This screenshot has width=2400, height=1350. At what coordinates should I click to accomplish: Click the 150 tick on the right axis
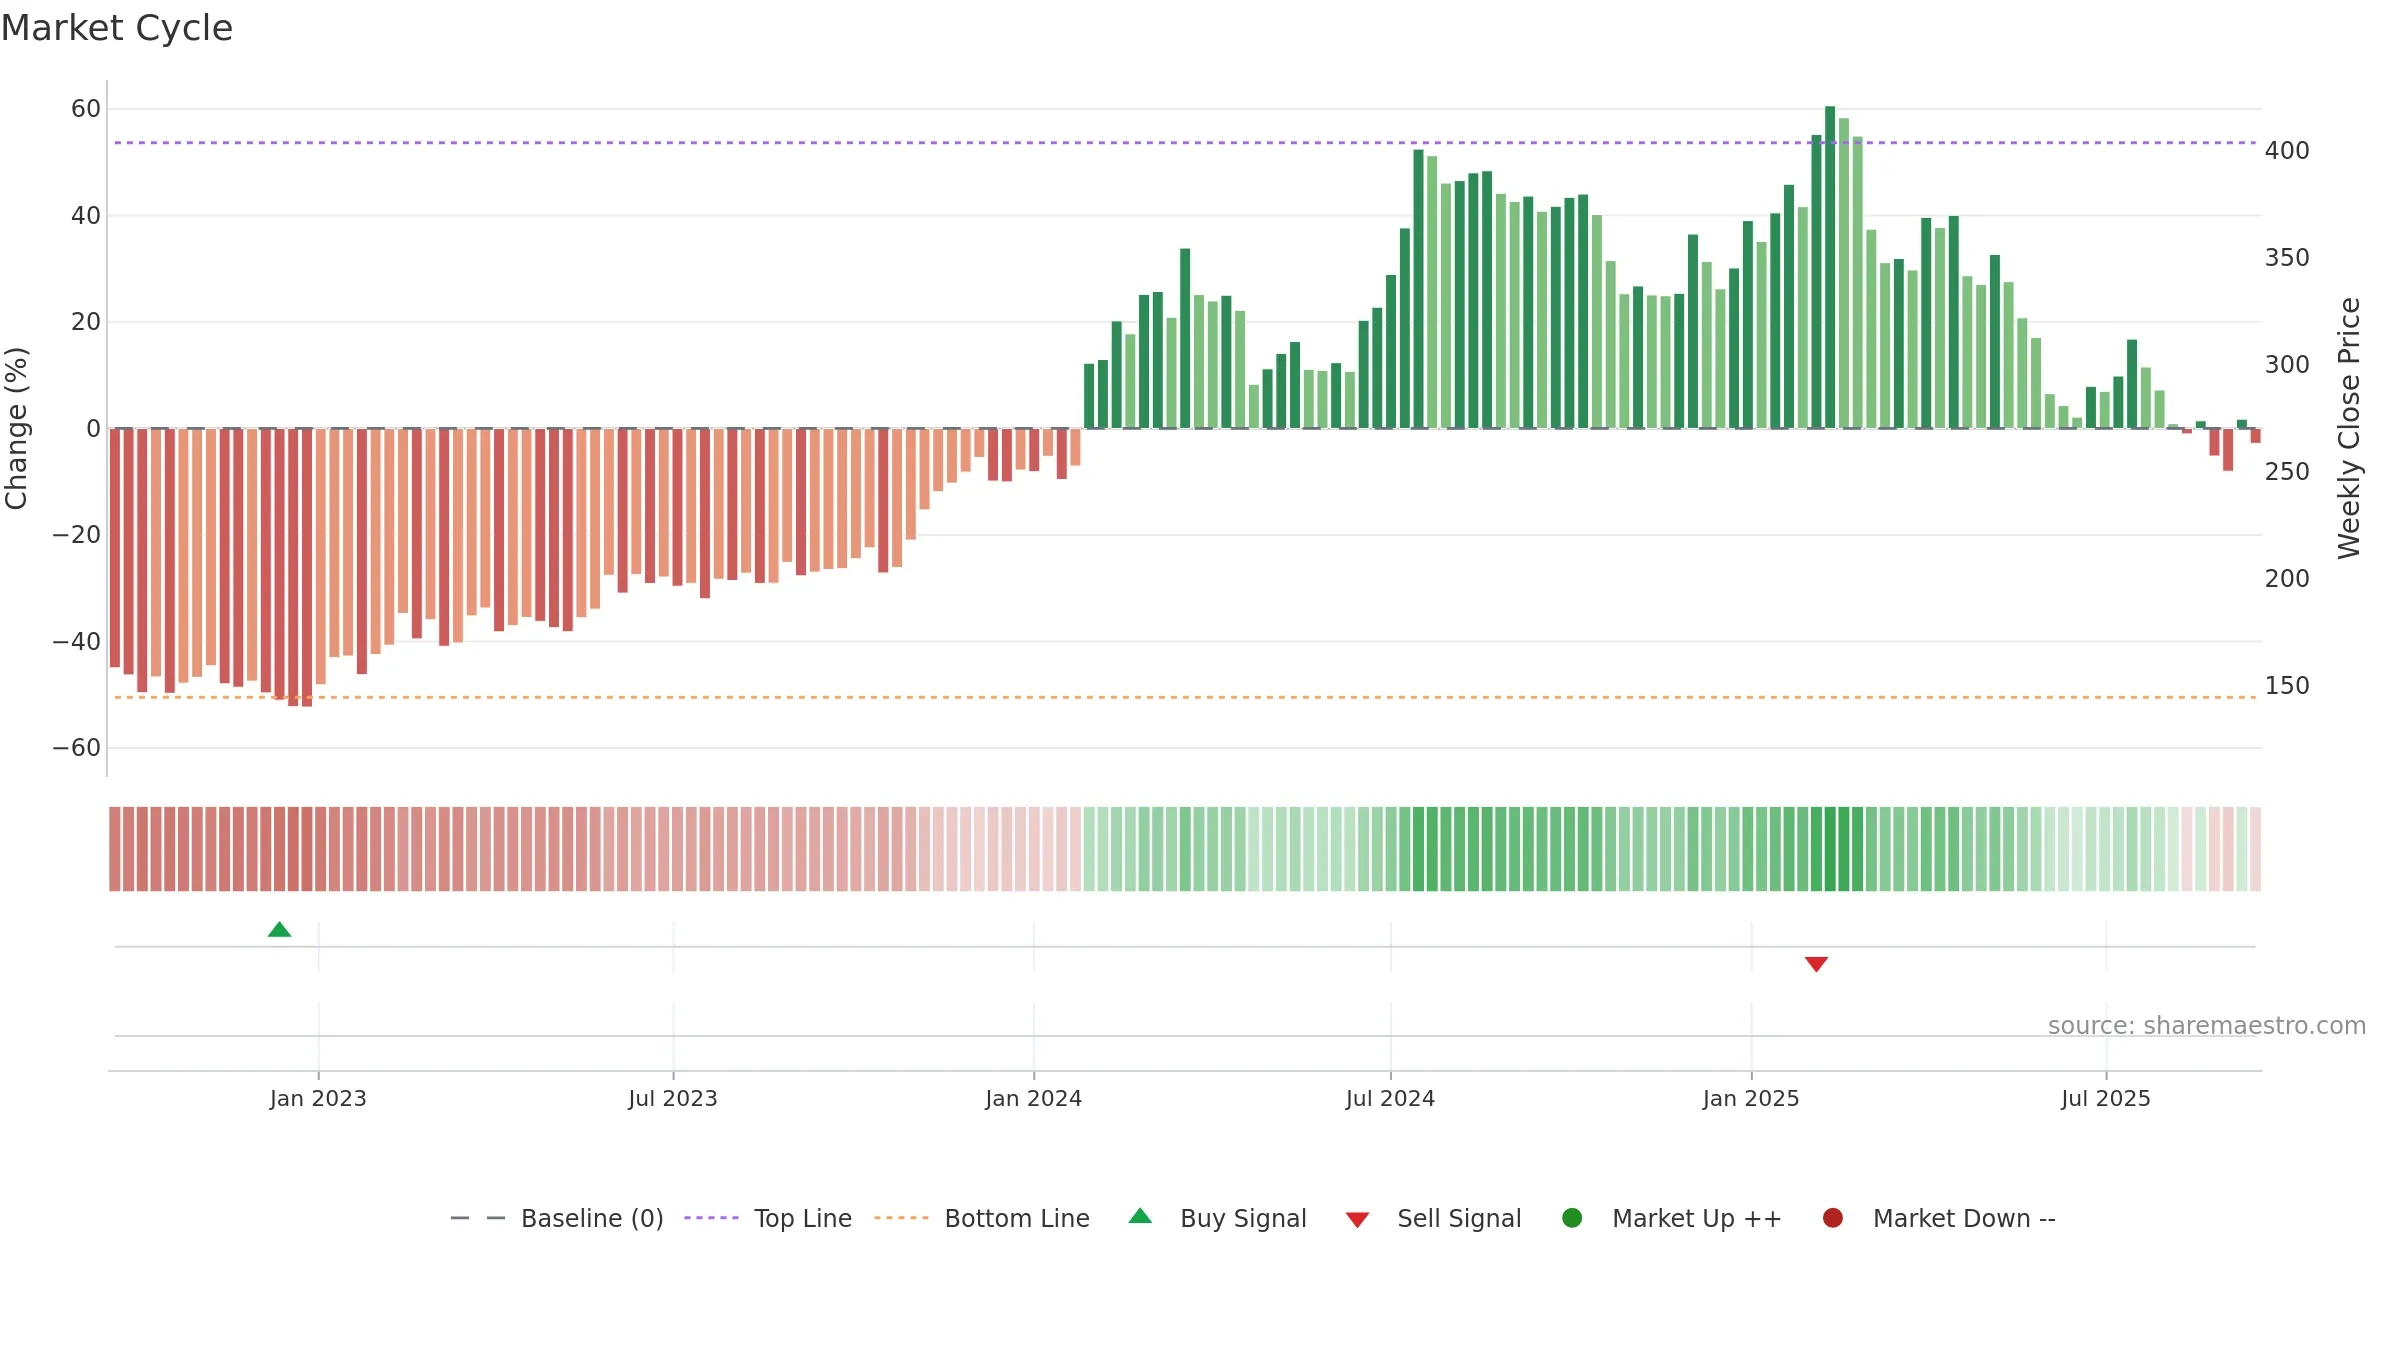click(2287, 686)
